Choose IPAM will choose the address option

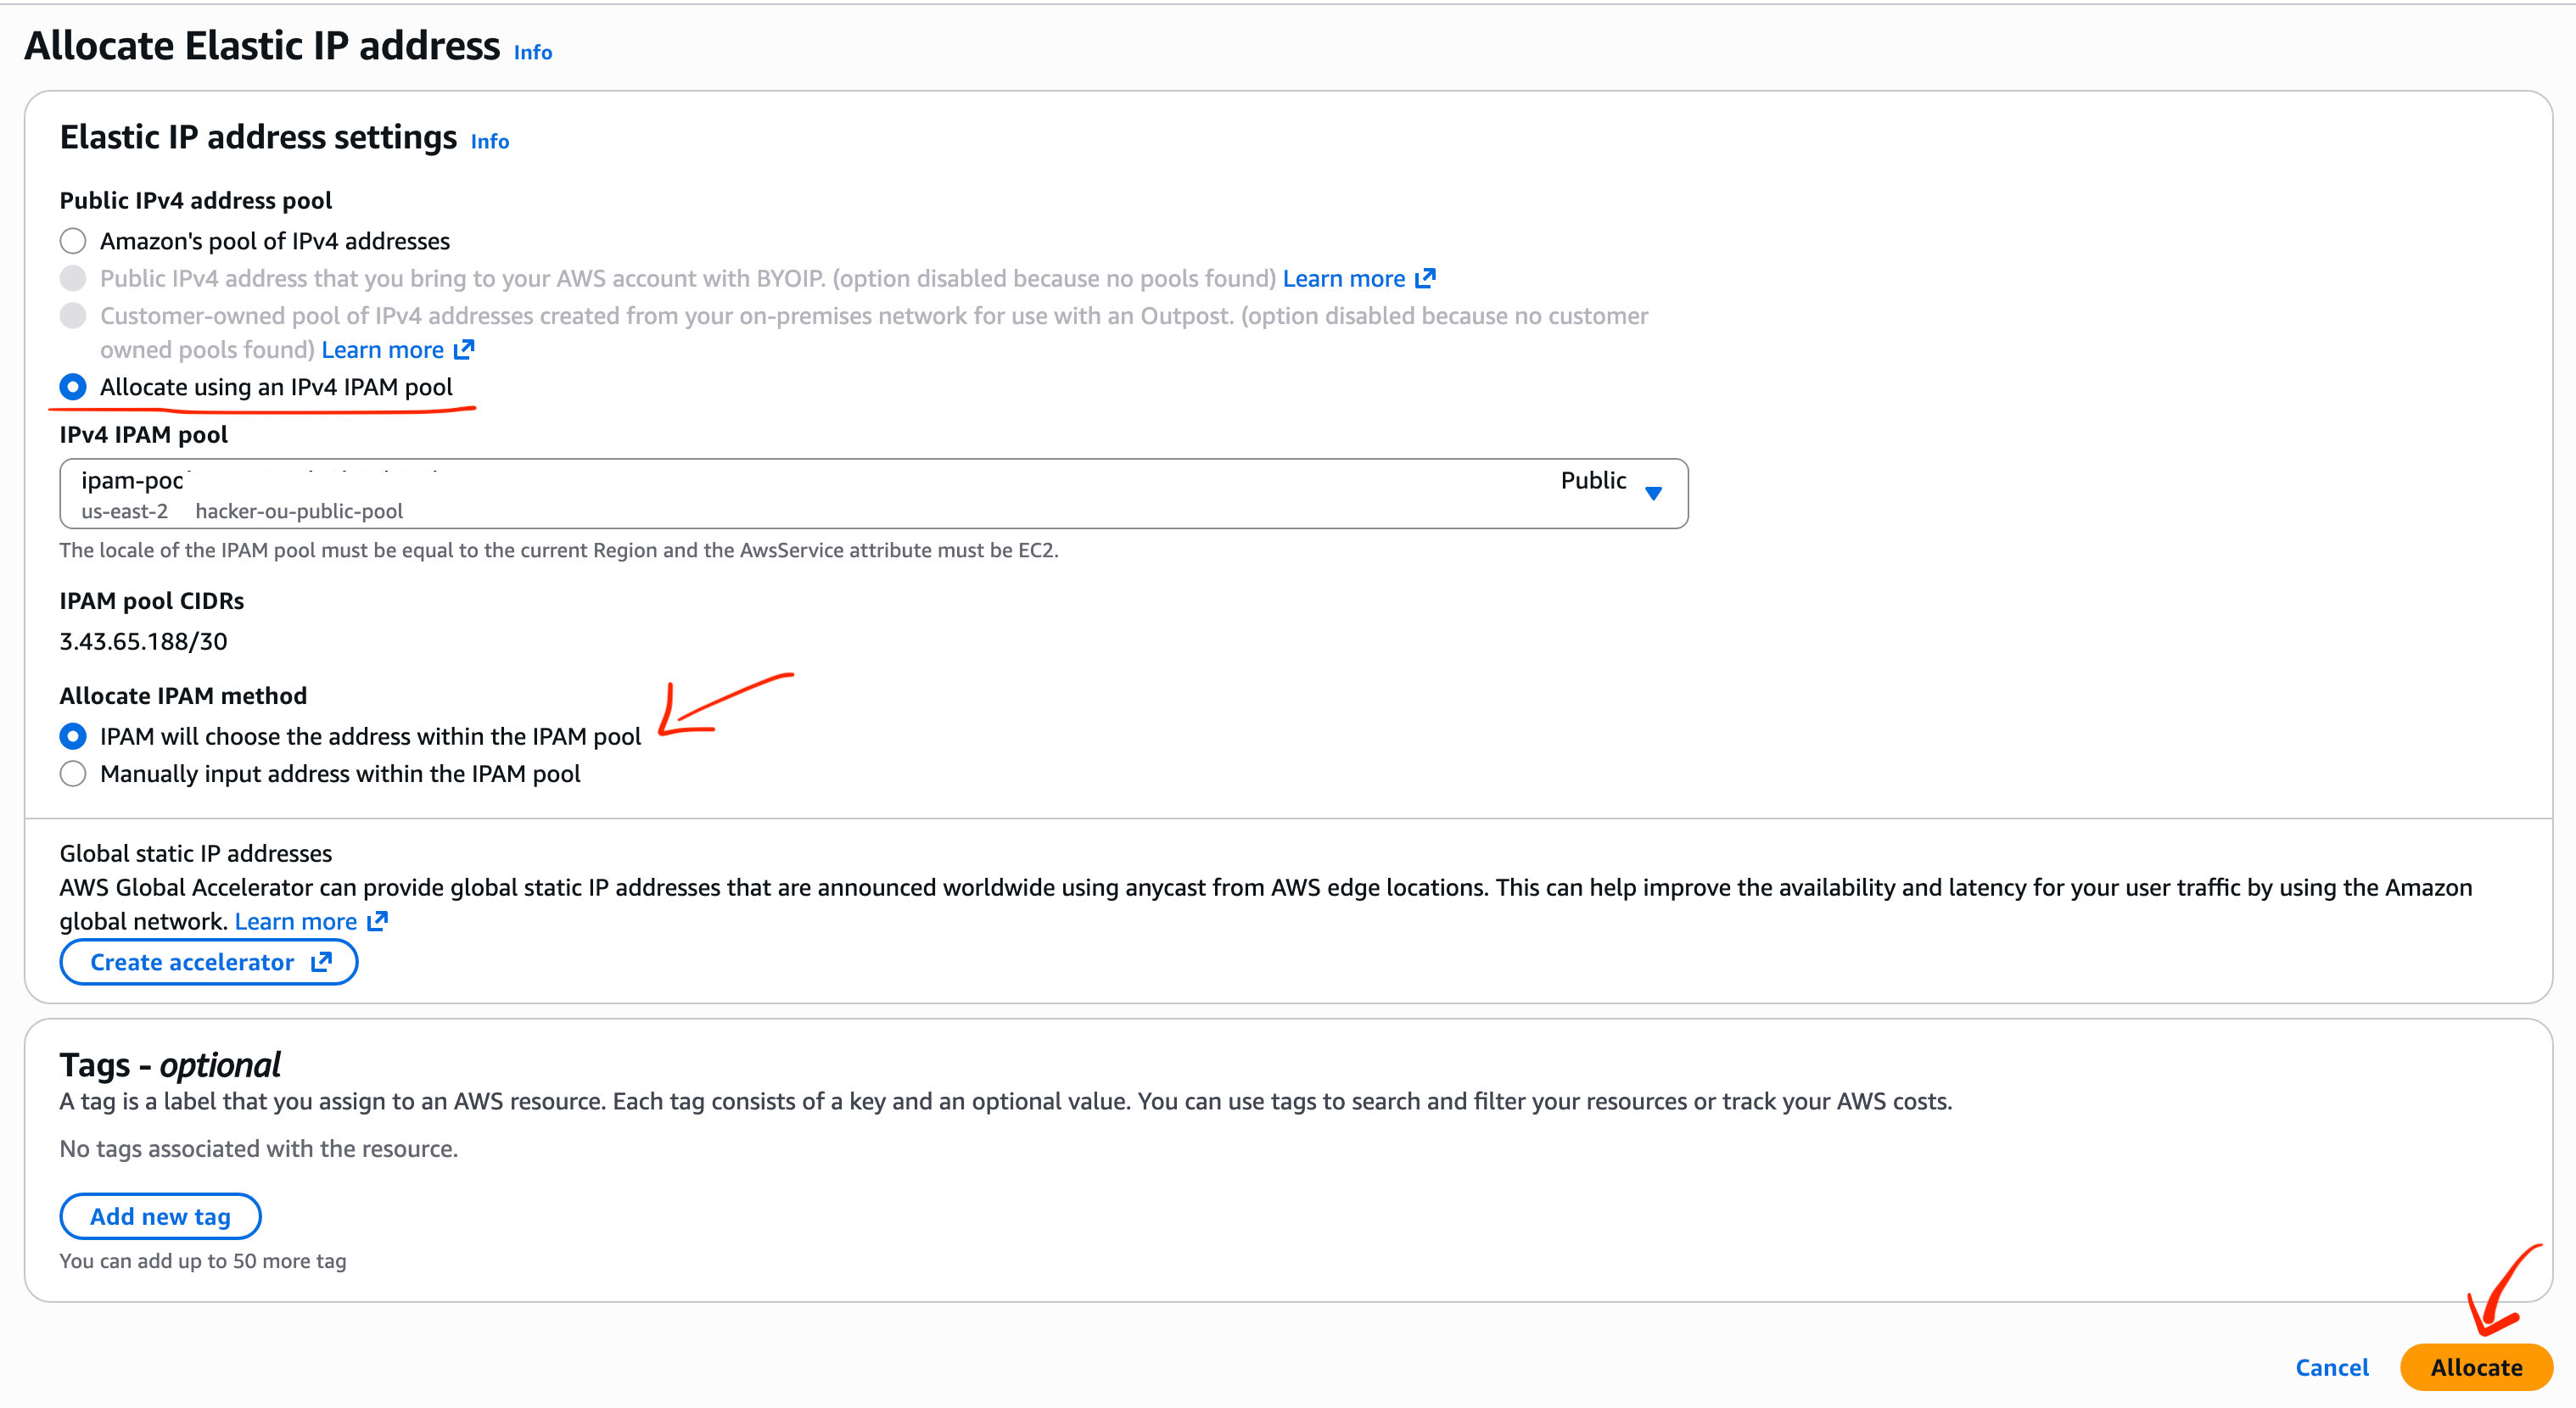coord(73,737)
